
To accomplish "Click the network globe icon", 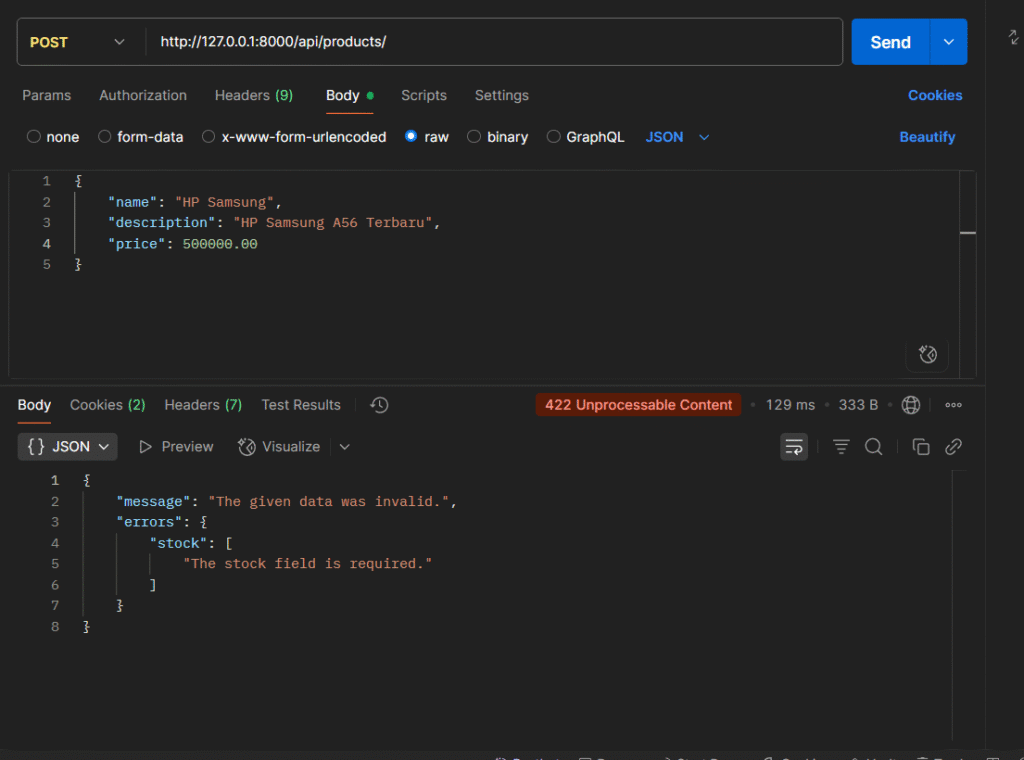I will point(910,405).
